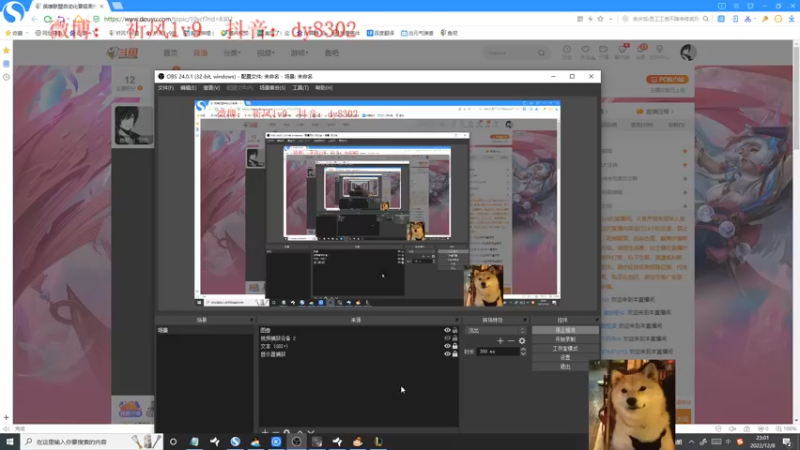The width and height of the screenshot is (800, 450).
Task: Open the scene transition type dropdown
Action: (496, 331)
